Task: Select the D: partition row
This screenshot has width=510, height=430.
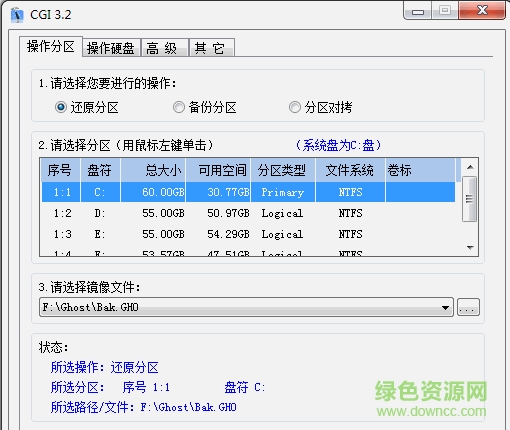Action: (248, 213)
